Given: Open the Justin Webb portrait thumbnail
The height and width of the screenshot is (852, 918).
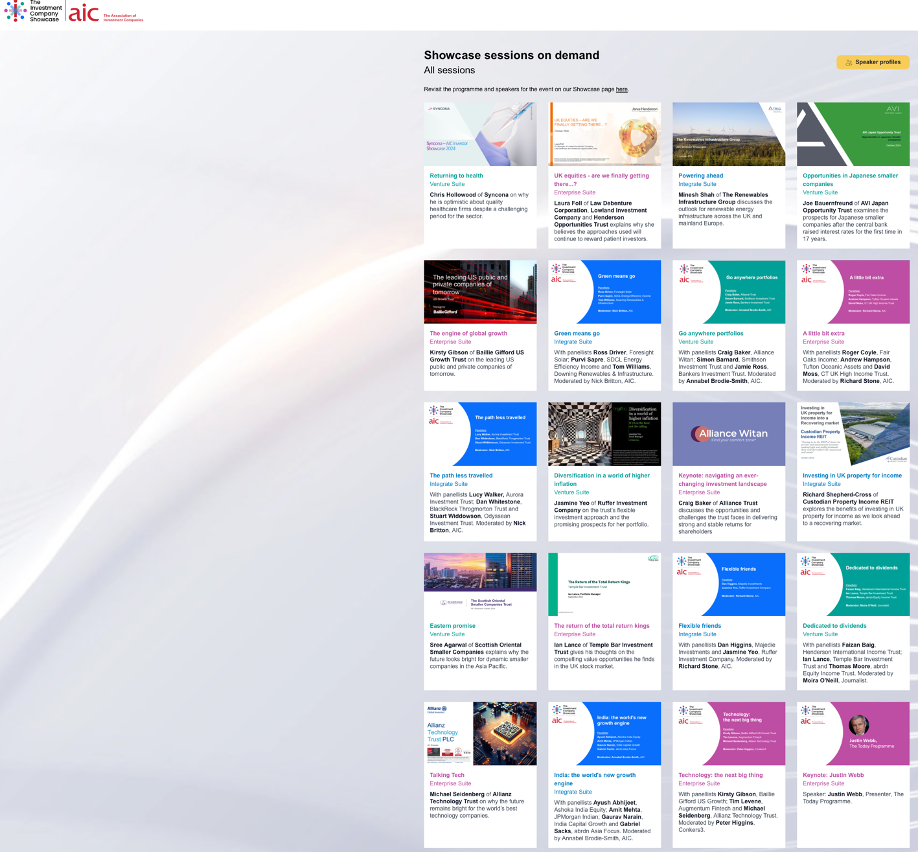Looking at the screenshot, I should click(x=853, y=734).
